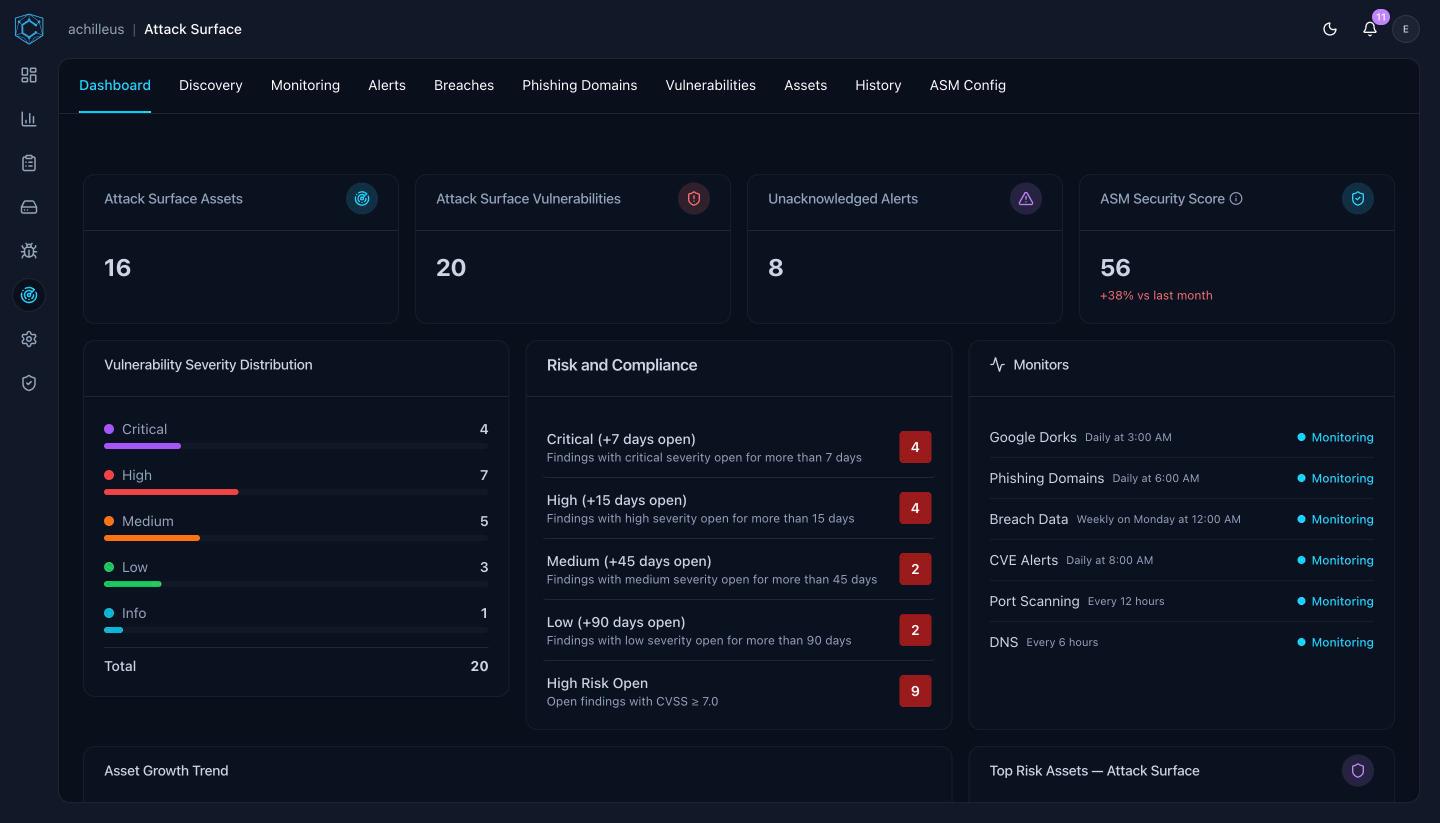This screenshot has height=823, width=1440.
Task: Click the Critical purple legend dot
Action: coord(109,429)
